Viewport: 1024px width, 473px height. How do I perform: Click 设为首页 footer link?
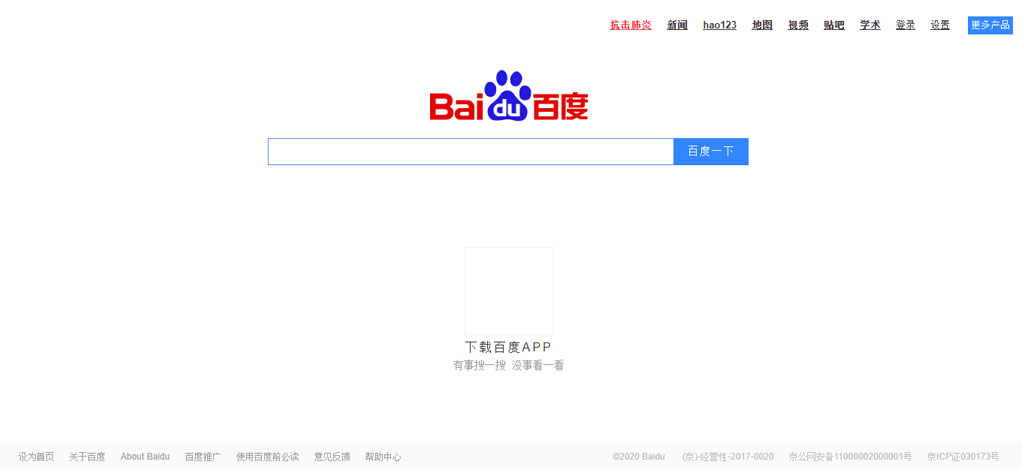(x=37, y=457)
